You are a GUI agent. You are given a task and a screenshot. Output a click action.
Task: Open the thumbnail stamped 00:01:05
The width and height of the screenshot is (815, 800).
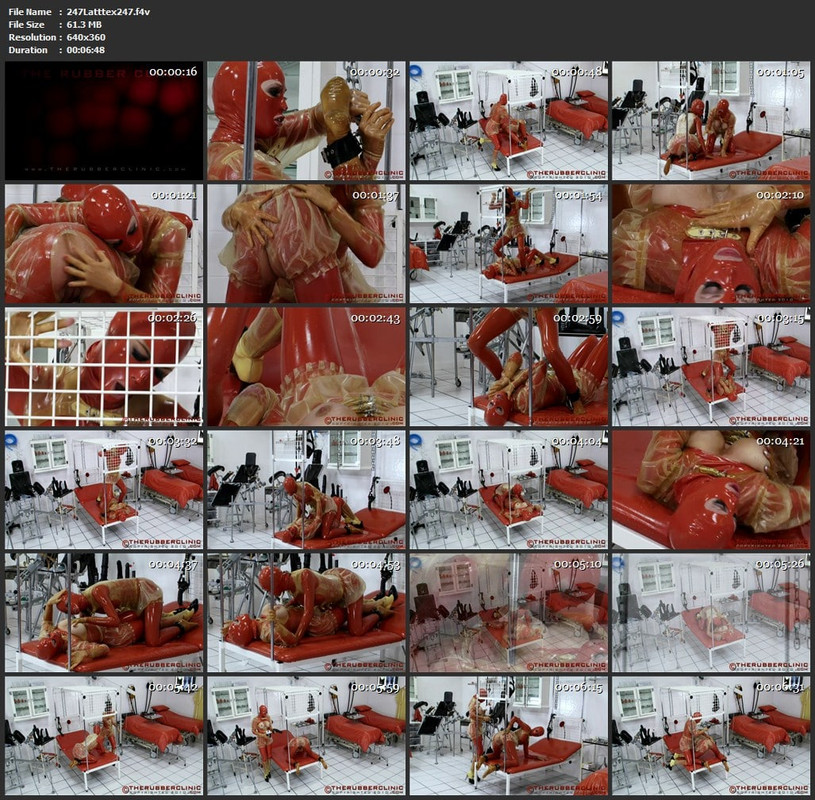[x=711, y=121]
